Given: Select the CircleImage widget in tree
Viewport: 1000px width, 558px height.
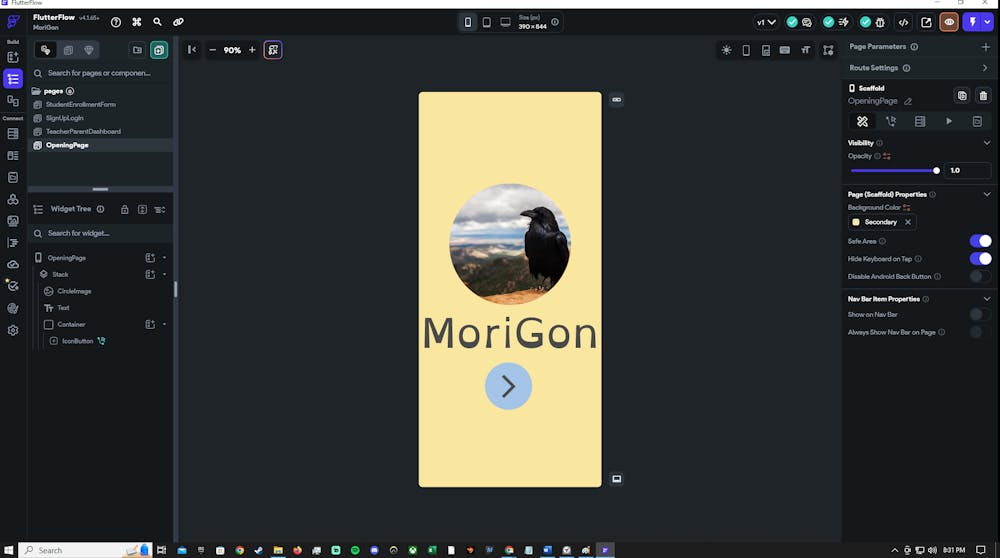Looking at the screenshot, I should click(74, 291).
